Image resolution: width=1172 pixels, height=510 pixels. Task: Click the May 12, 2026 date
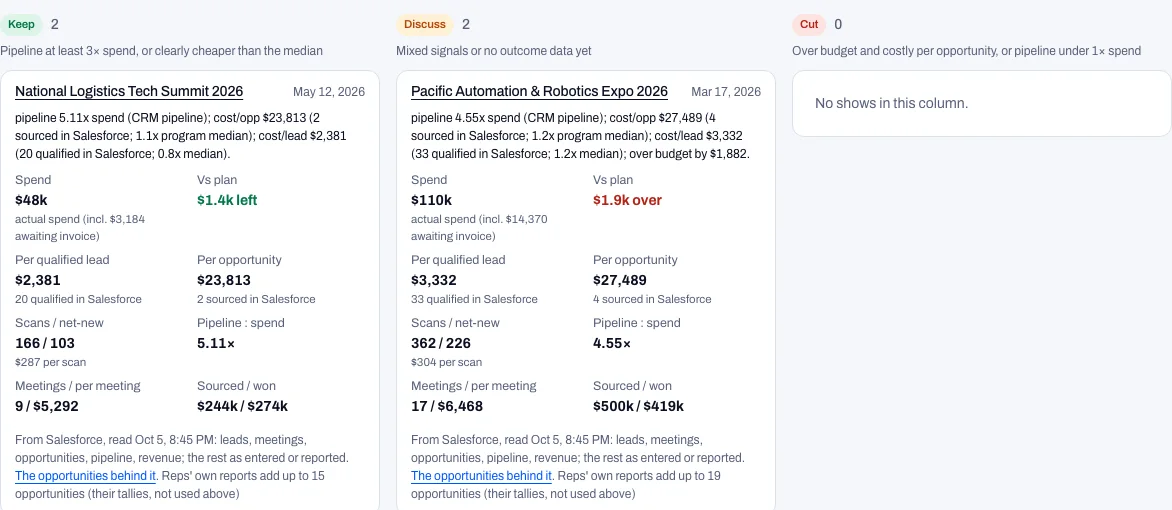[x=329, y=92]
